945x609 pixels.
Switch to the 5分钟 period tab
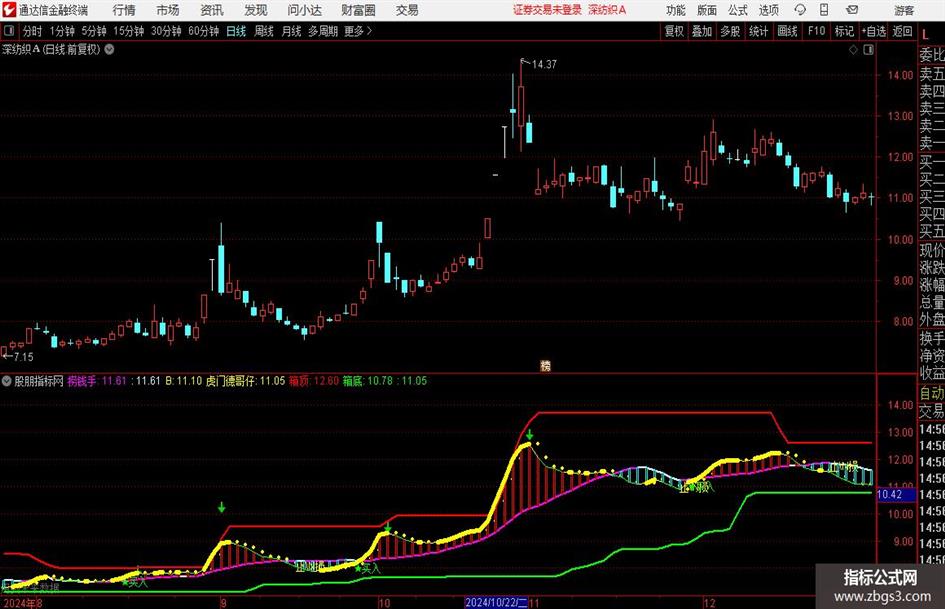(94, 31)
